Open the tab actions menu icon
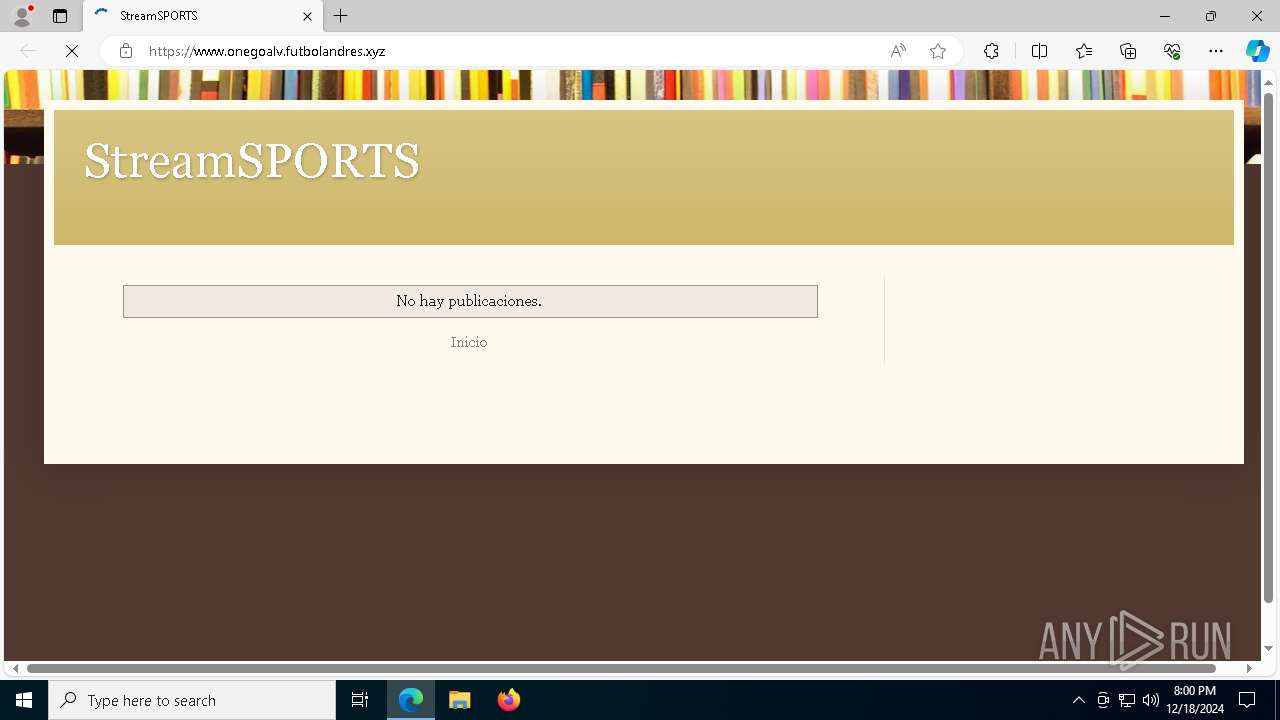This screenshot has height=720, width=1280. click(x=60, y=16)
